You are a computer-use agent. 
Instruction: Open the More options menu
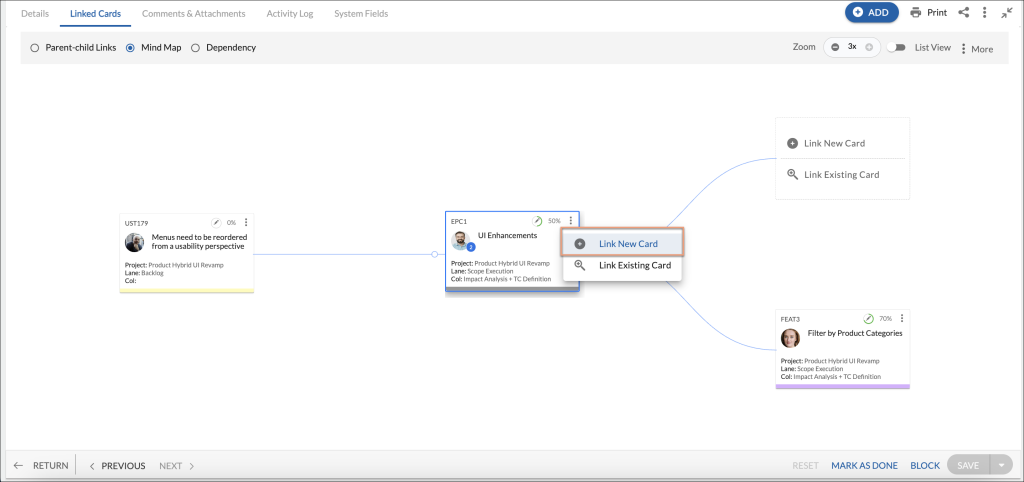[977, 48]
